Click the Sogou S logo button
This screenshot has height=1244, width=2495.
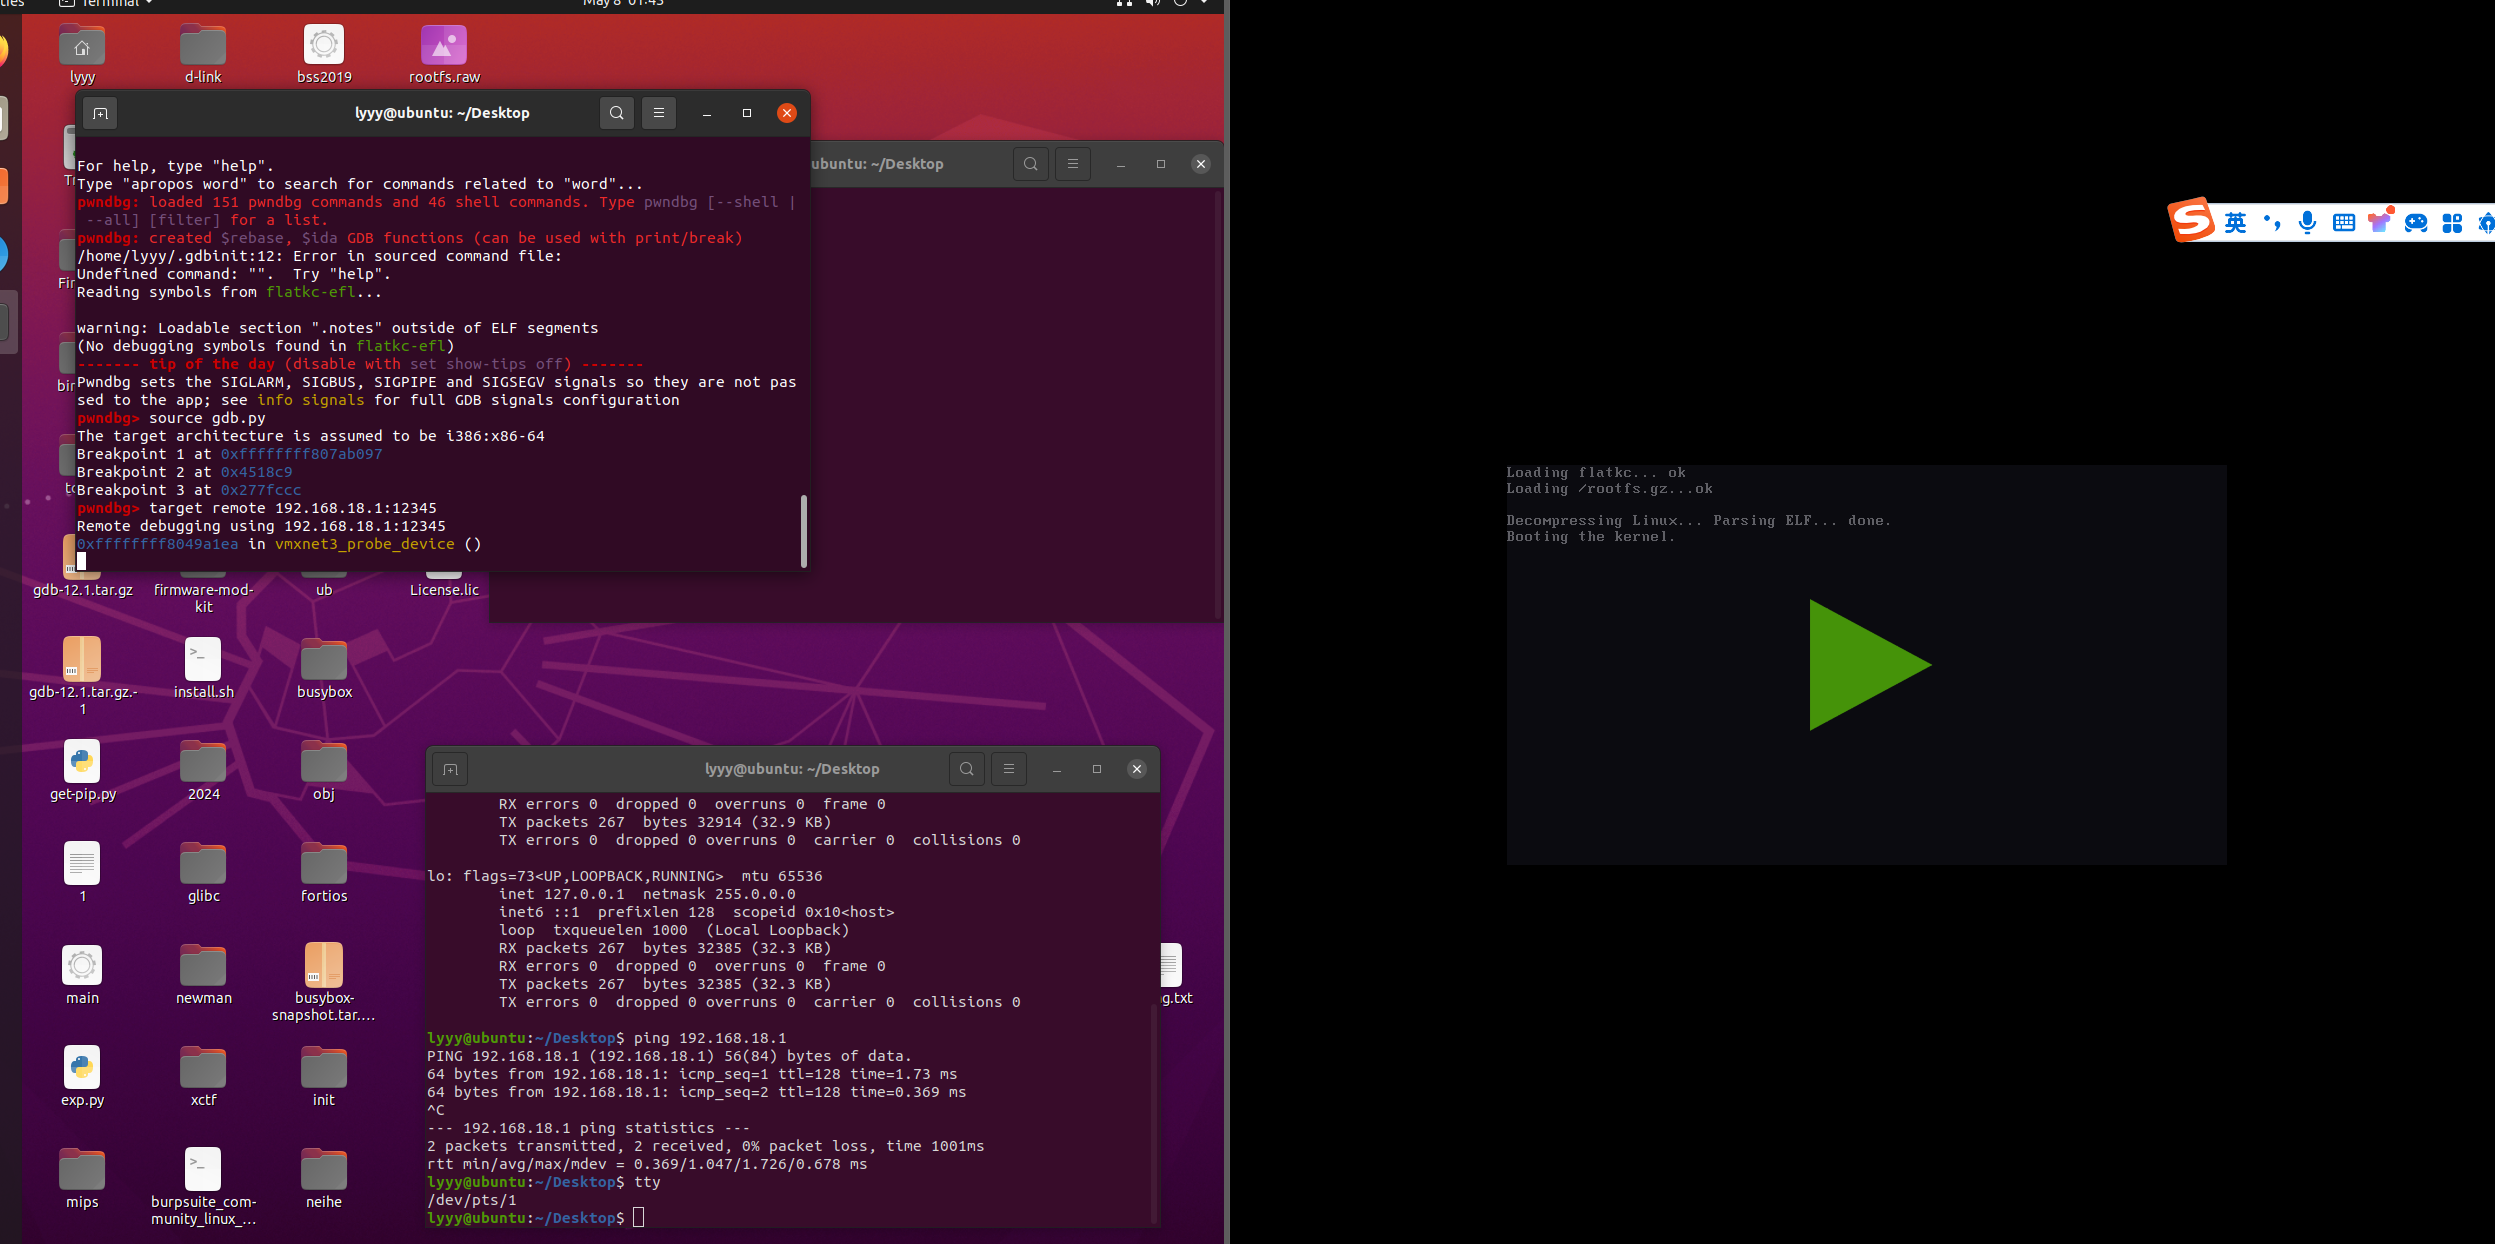click(2191, 221)
